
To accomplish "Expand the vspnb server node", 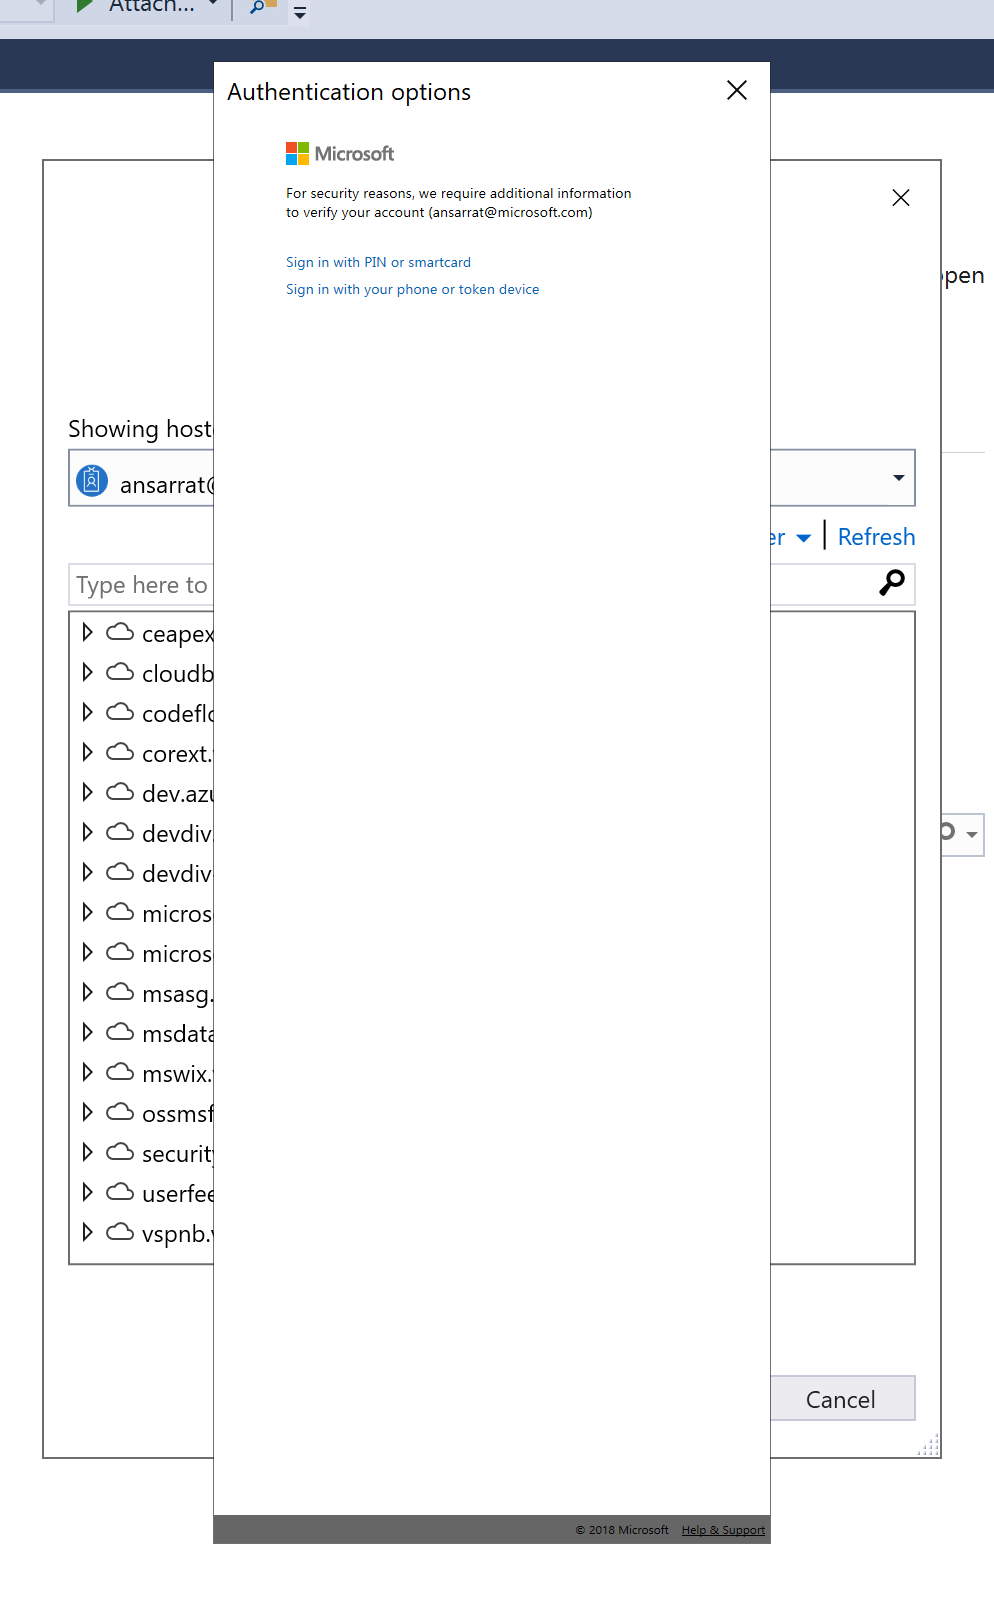I will 87,1231.
